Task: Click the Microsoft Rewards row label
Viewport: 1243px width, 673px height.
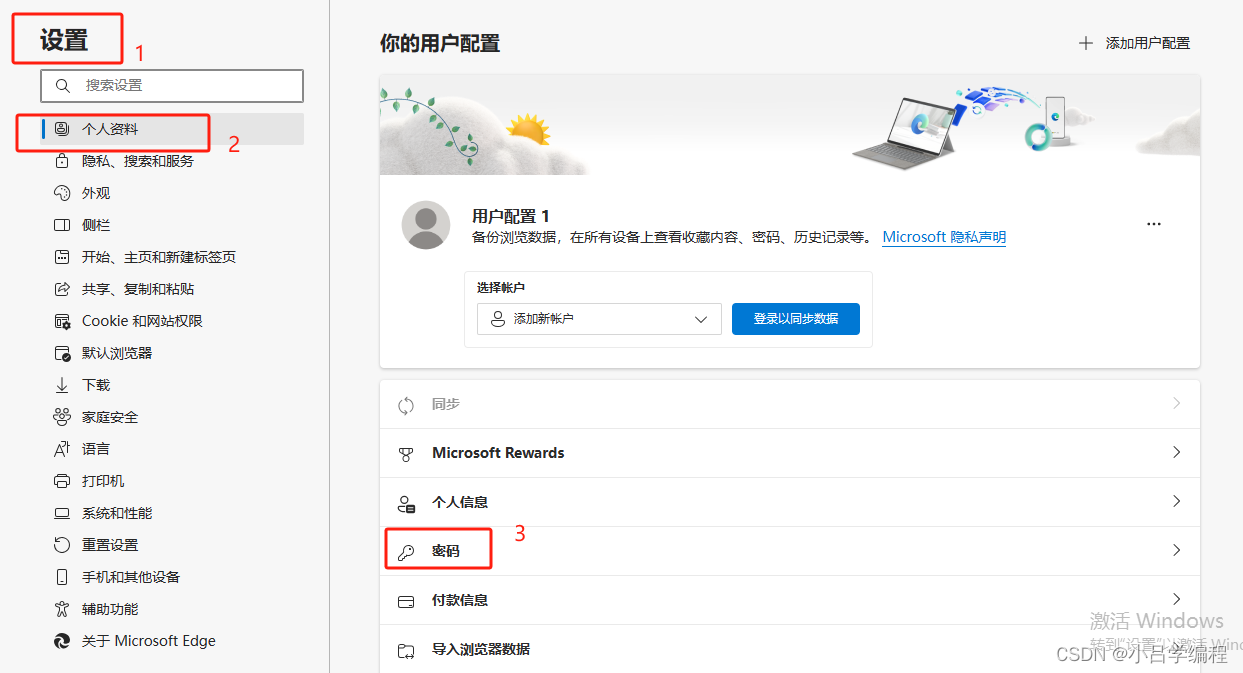Action: 498,453
